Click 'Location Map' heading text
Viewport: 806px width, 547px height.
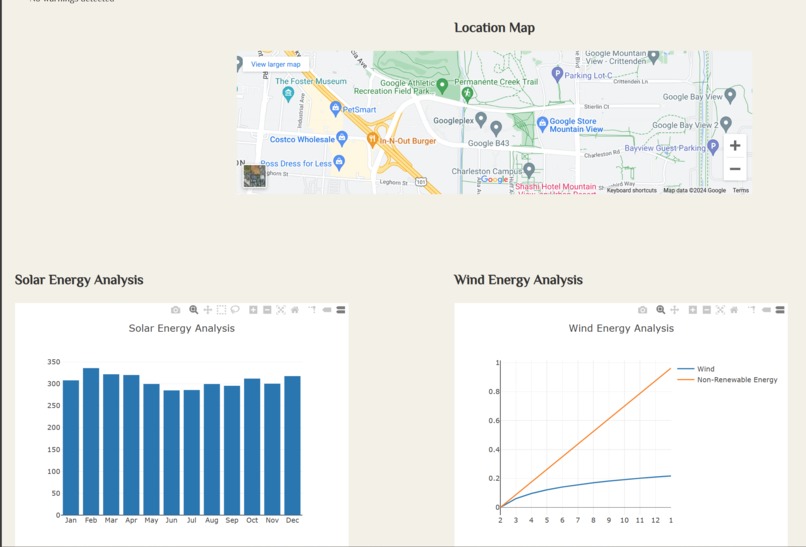pyautogui.click(x=494, y=28)
